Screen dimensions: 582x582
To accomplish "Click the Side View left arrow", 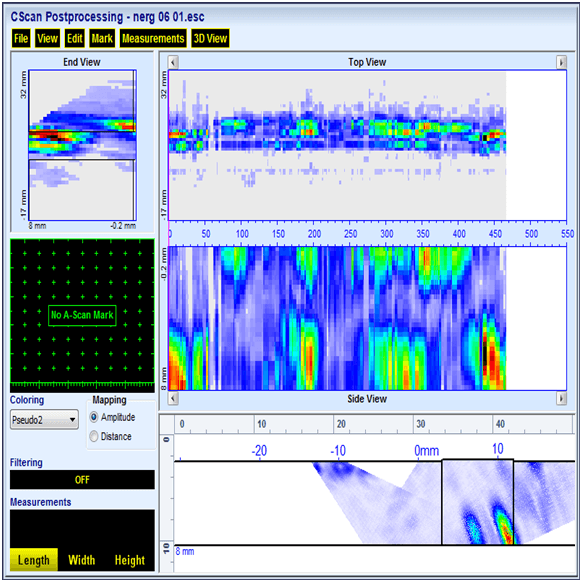I will tap(173, 399).
